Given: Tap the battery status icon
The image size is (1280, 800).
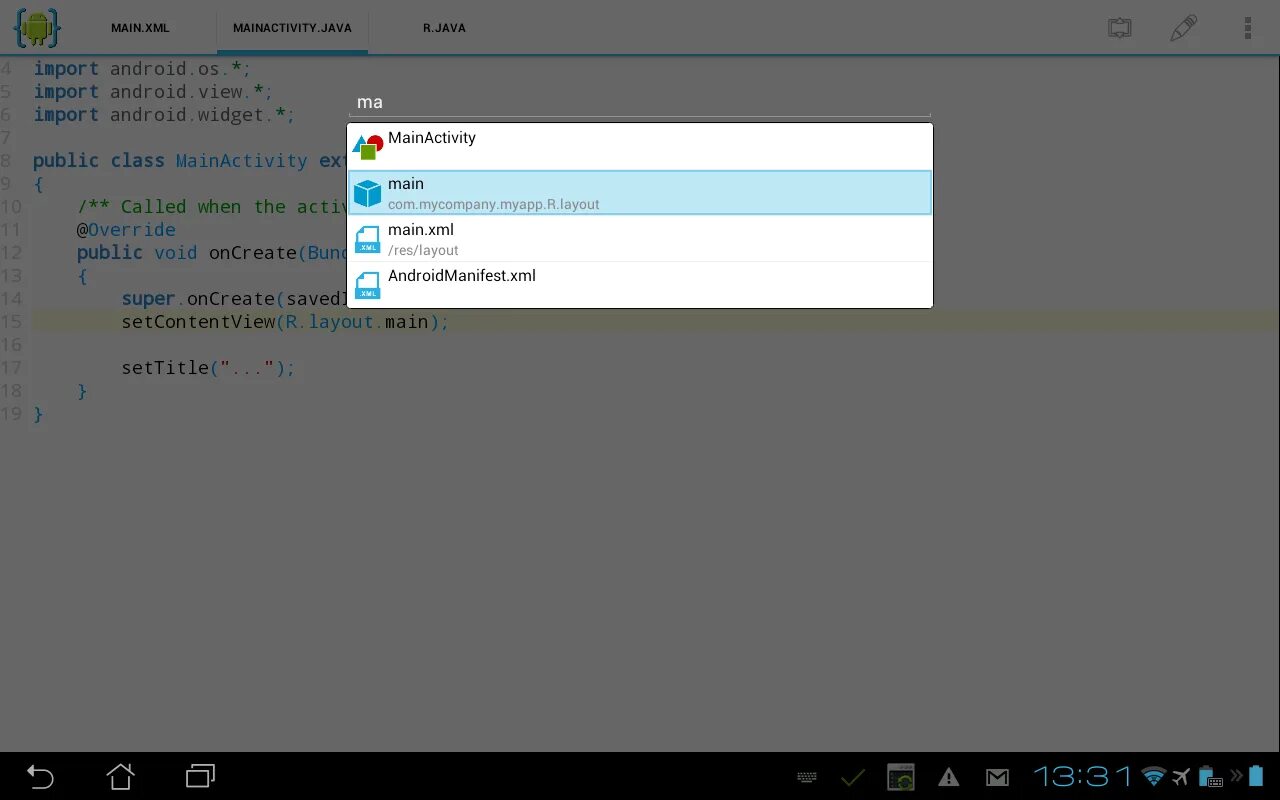Looking at the screenshot, I should click(1256, 776).
